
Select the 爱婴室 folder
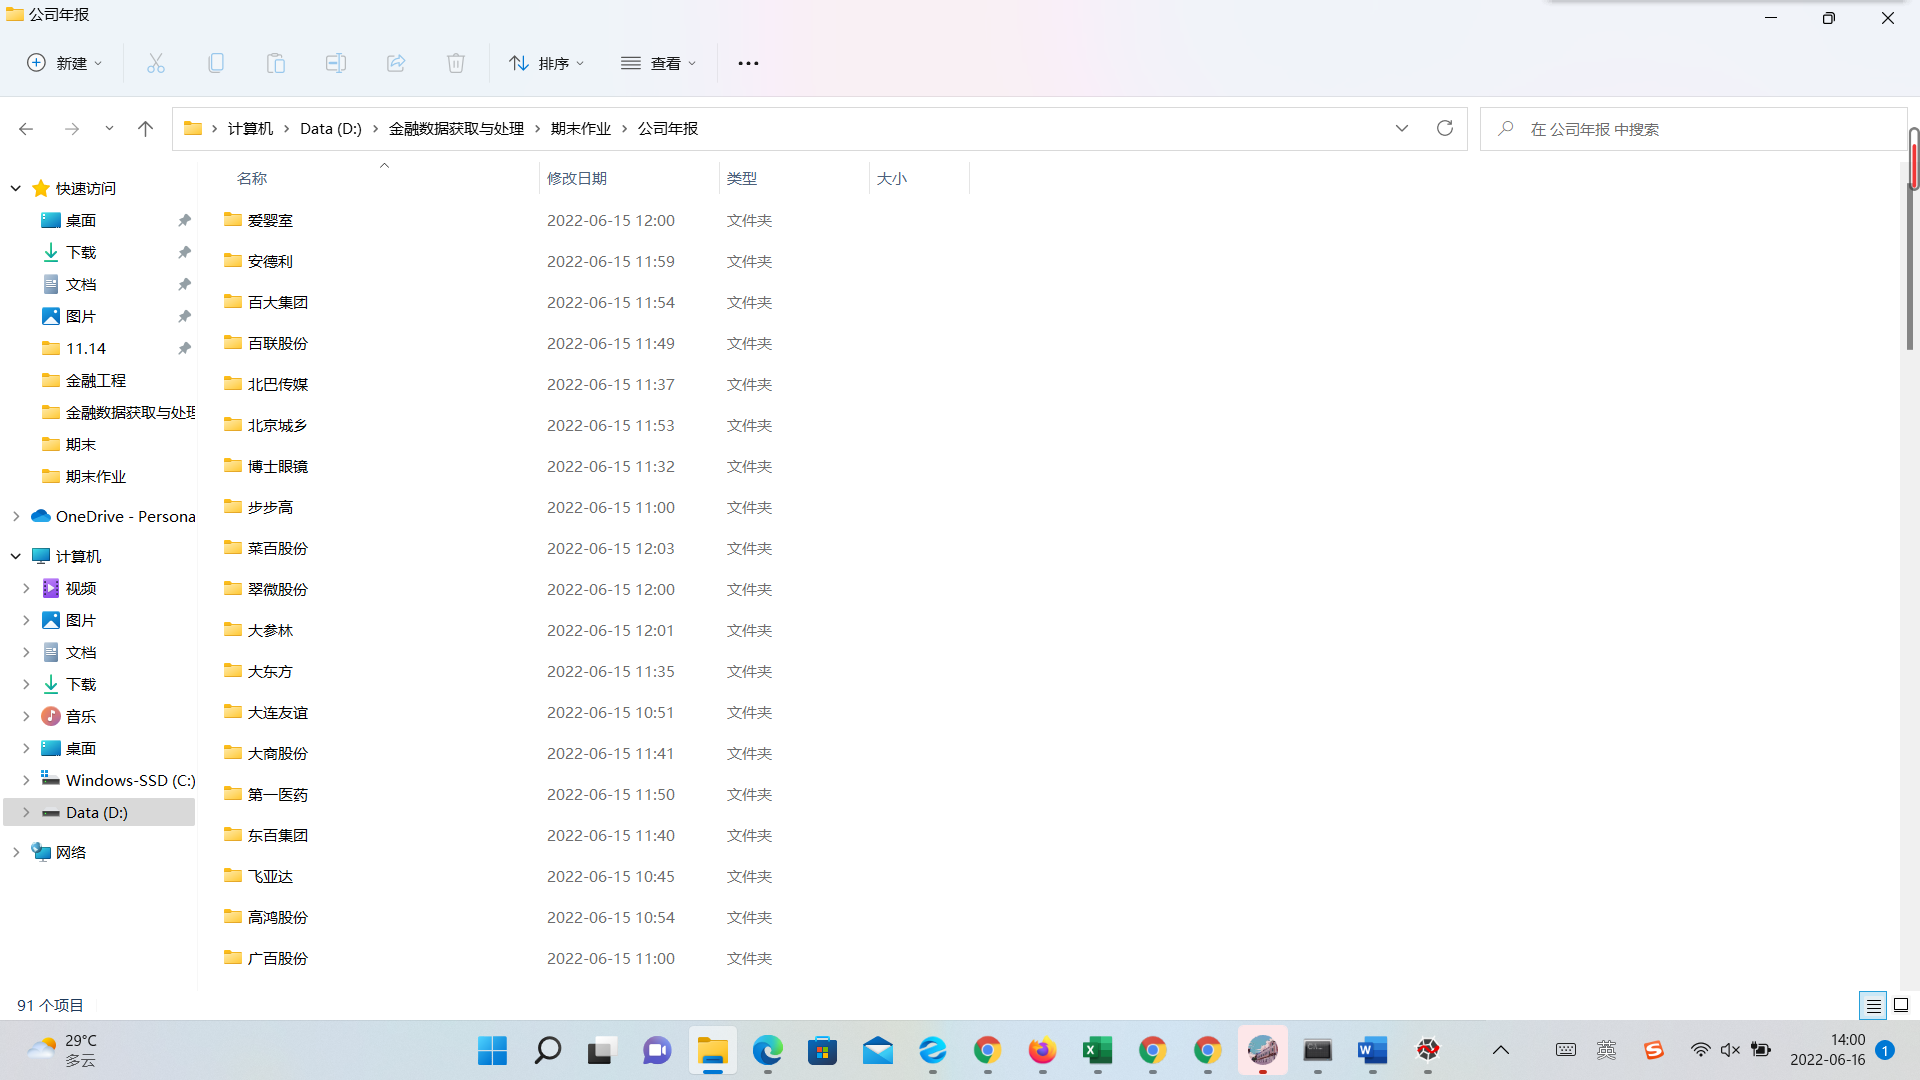270,220
